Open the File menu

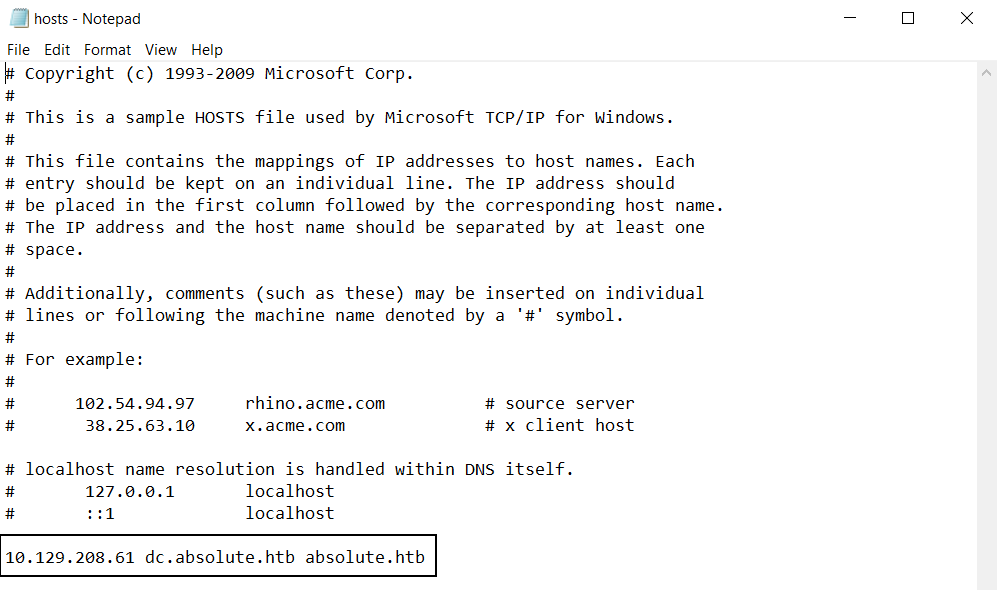[x=19, y=49]
